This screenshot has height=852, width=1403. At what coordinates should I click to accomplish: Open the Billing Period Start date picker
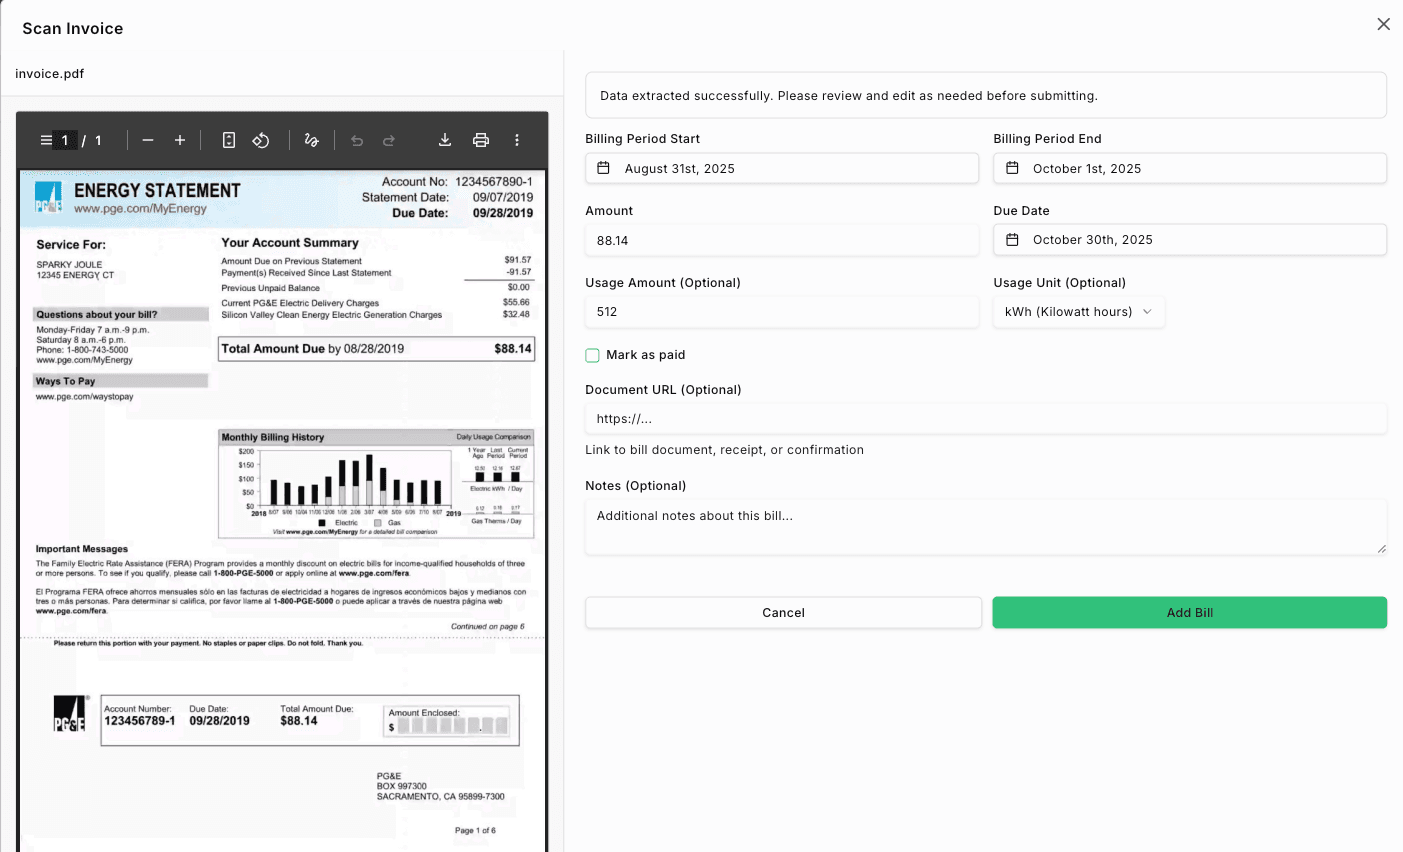[x=781, y=168]
